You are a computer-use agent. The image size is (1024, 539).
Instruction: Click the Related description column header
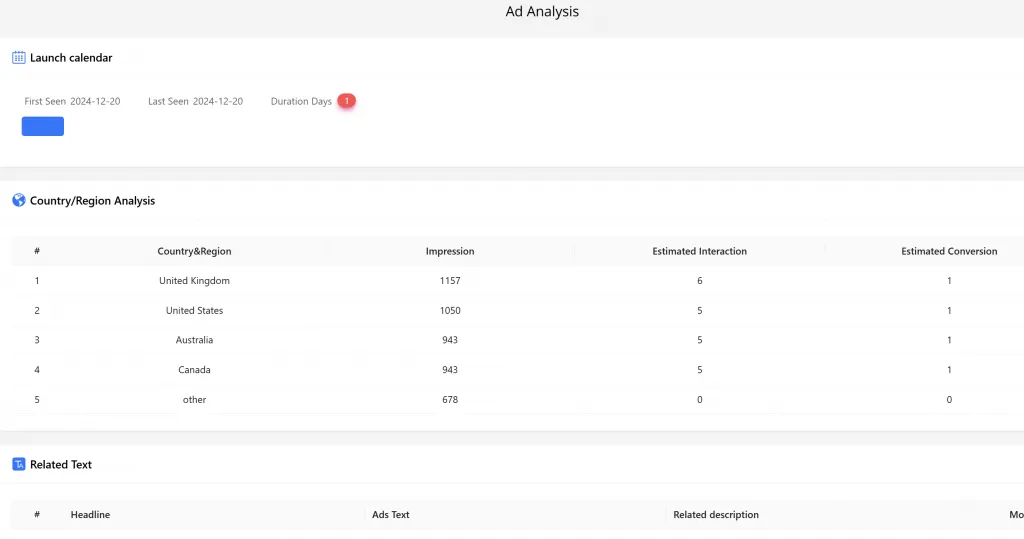(x=716, y=515)
